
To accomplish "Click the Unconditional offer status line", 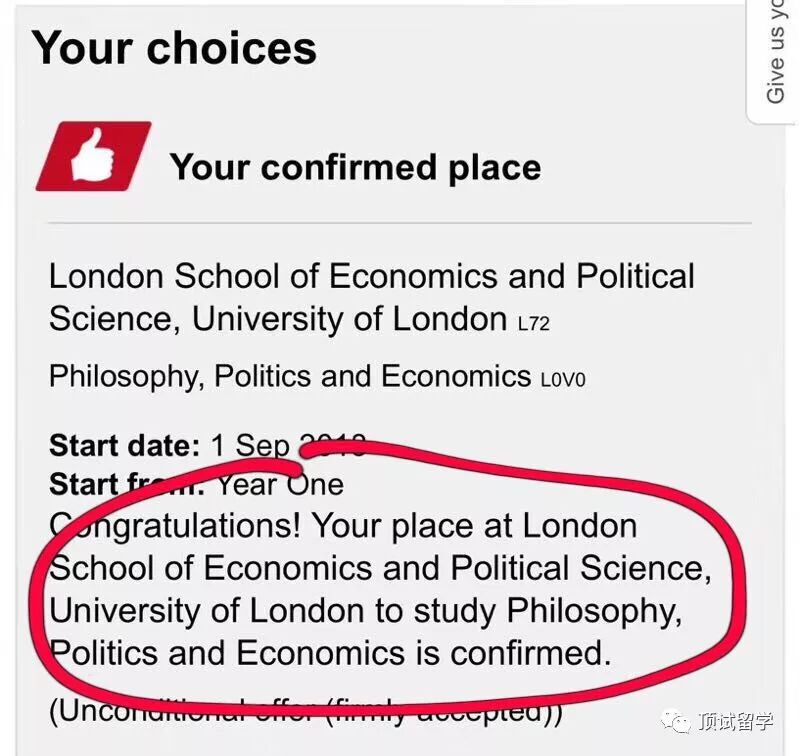I will point(306,711).
